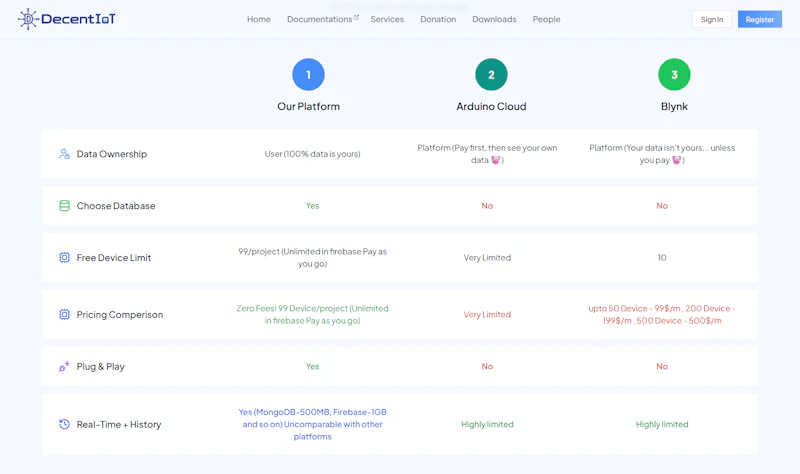
Task: Click the Arduino Cloud heading
Action: coord(491,107)
